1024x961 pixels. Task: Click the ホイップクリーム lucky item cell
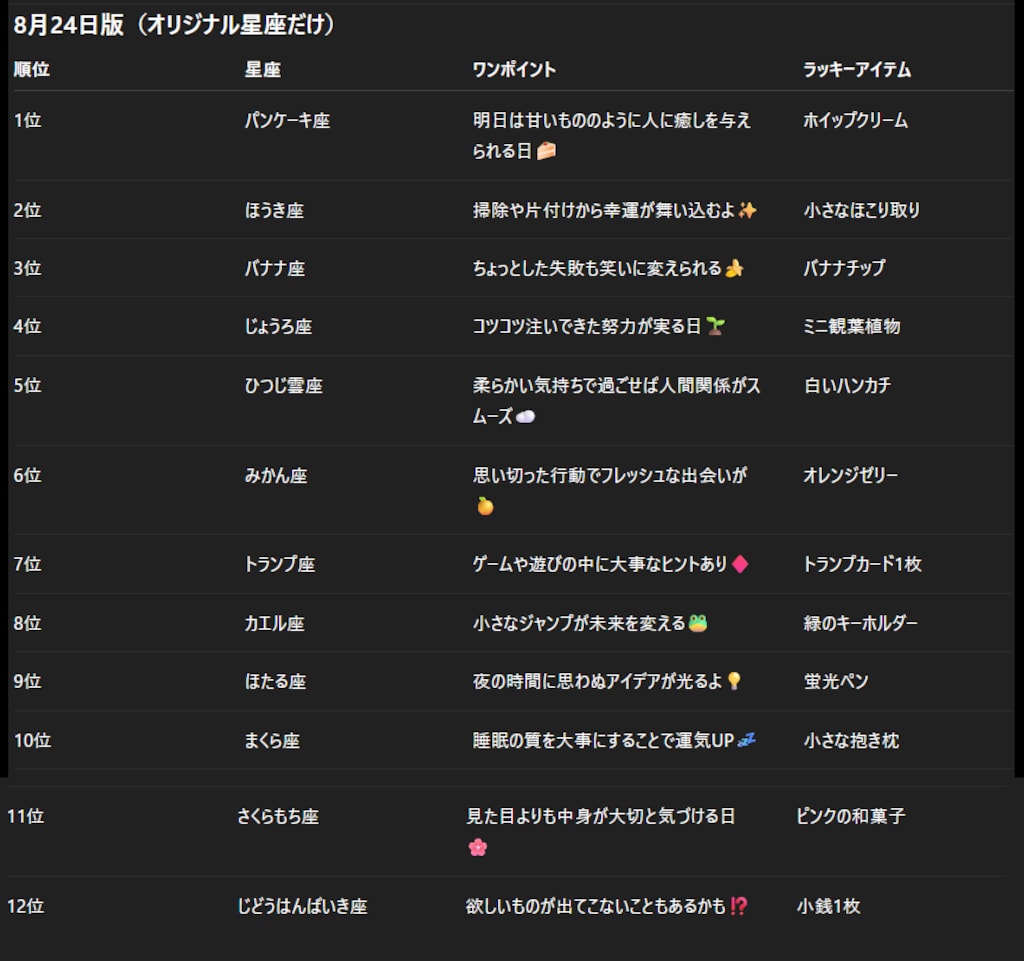pos(855,120)
